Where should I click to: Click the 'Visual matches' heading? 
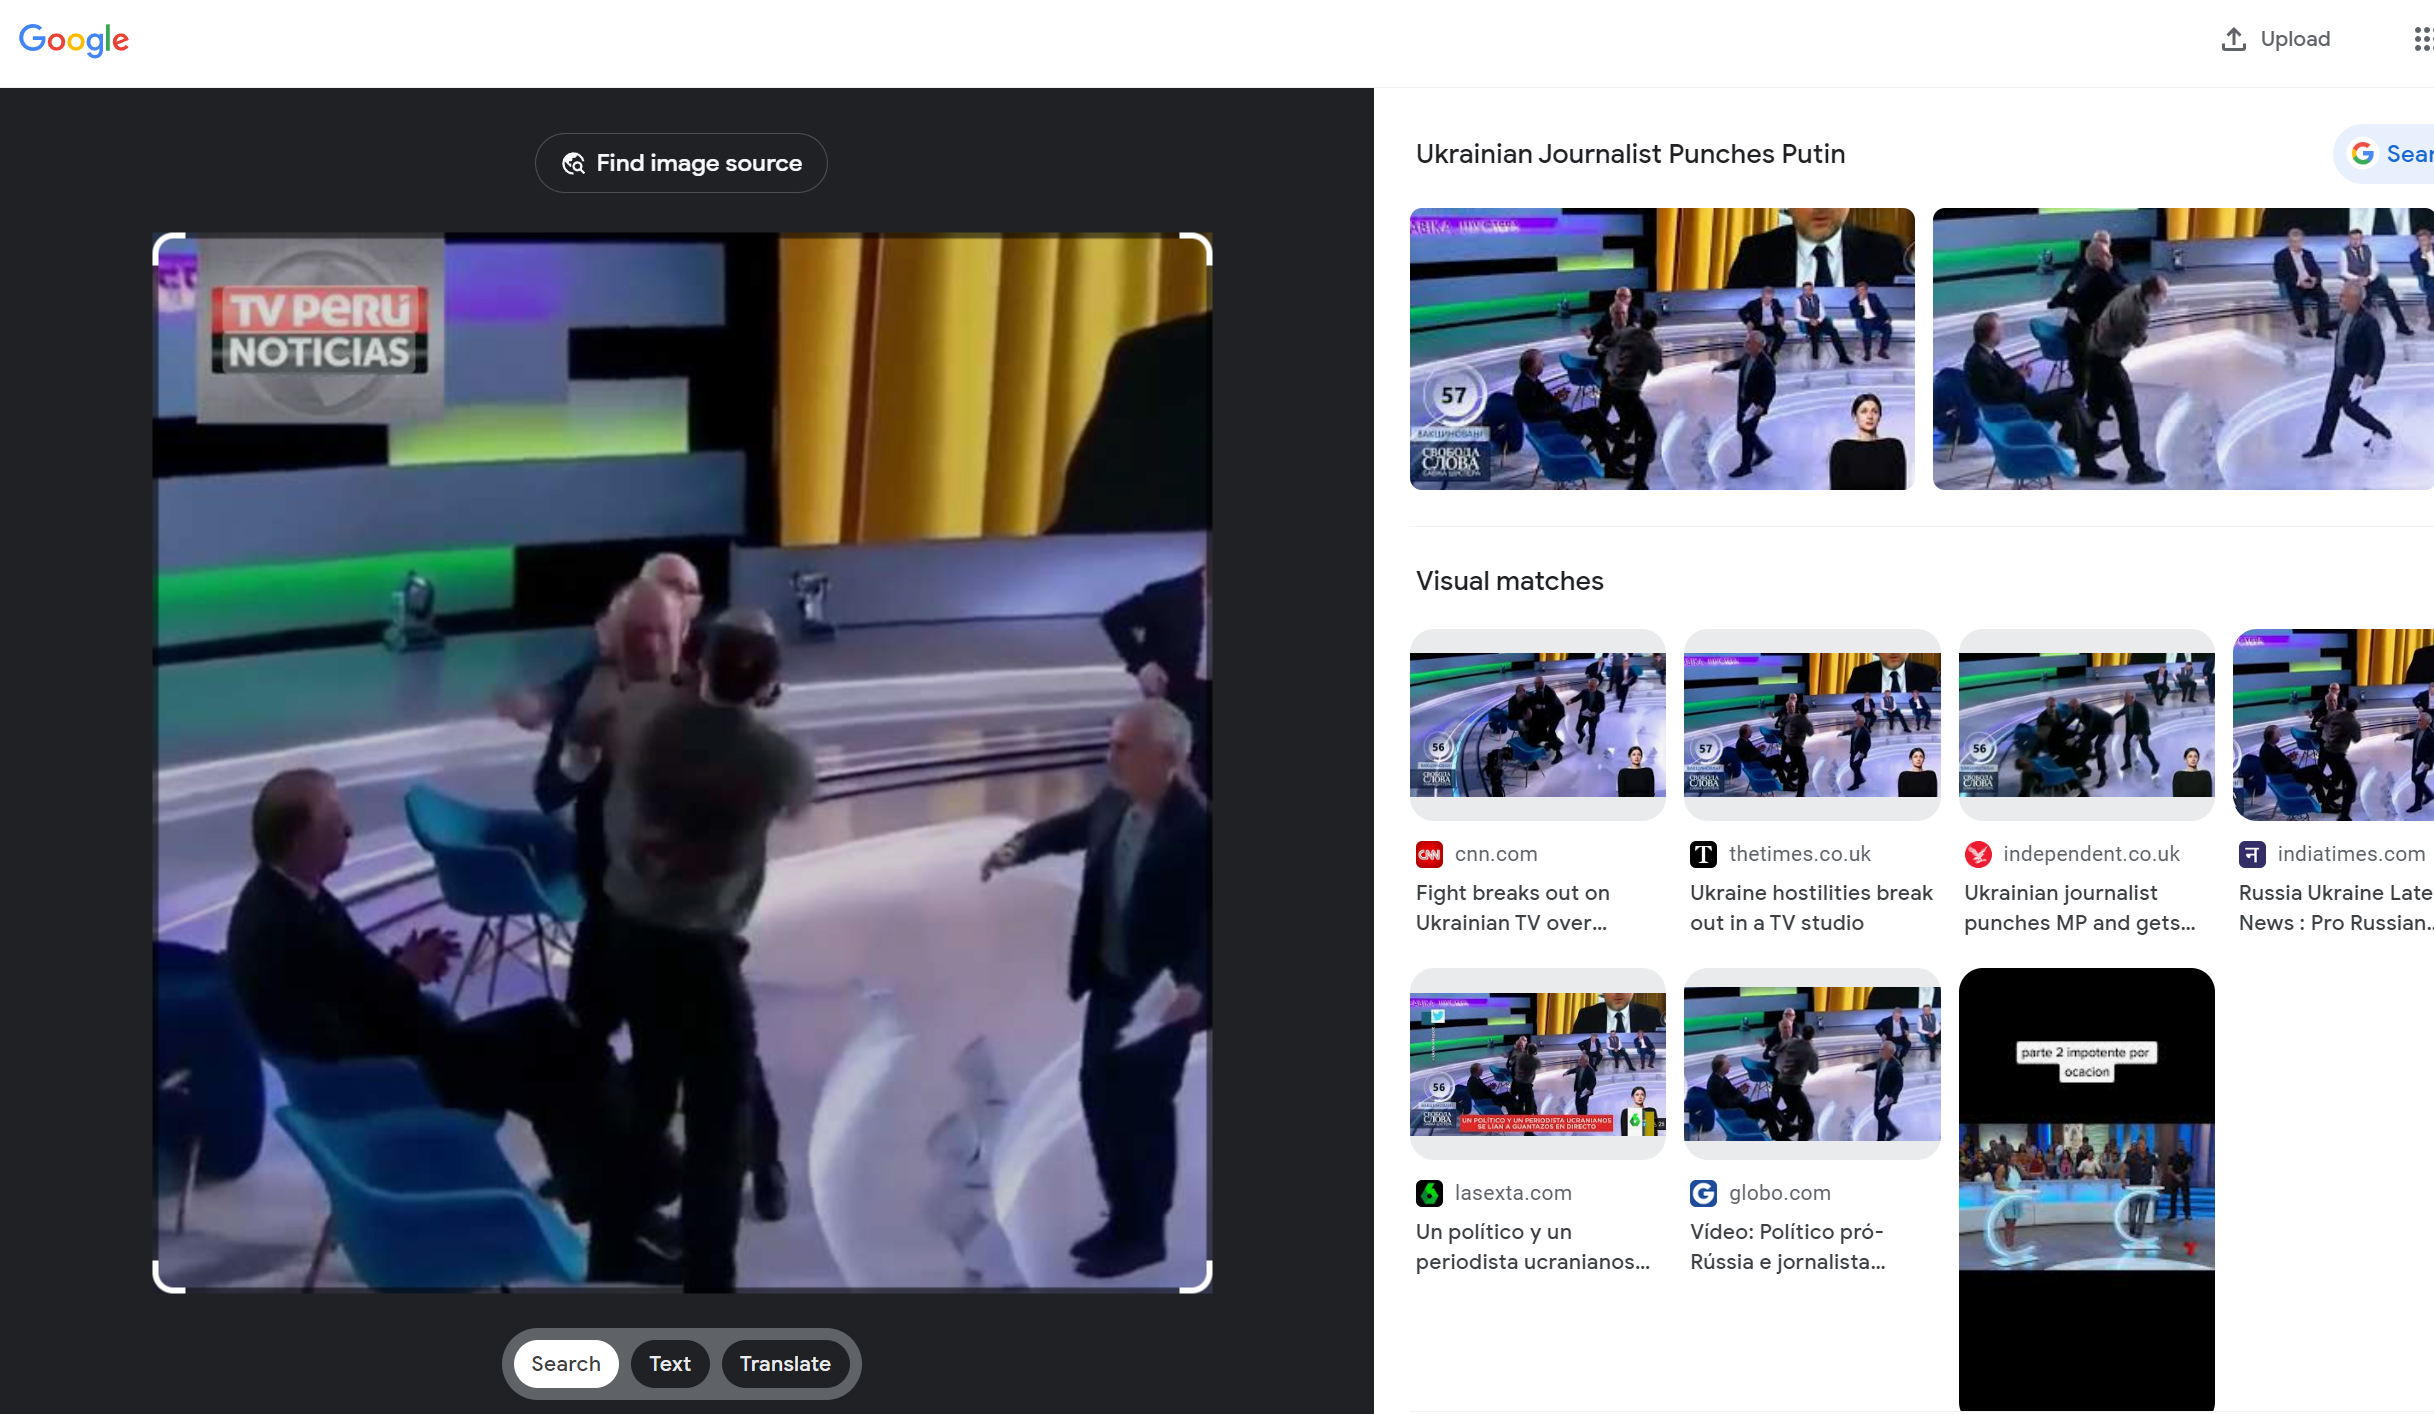pyautogui.click(x=1509, y=581)
